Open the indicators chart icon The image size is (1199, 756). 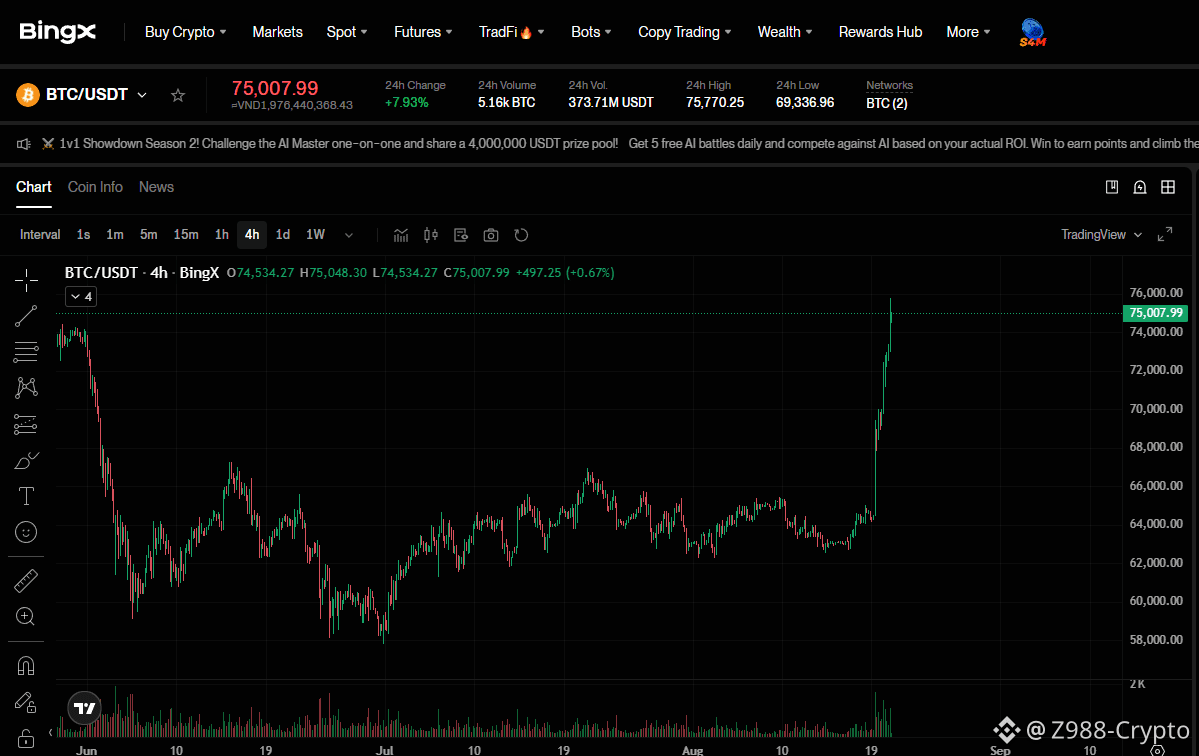(401, 235)
